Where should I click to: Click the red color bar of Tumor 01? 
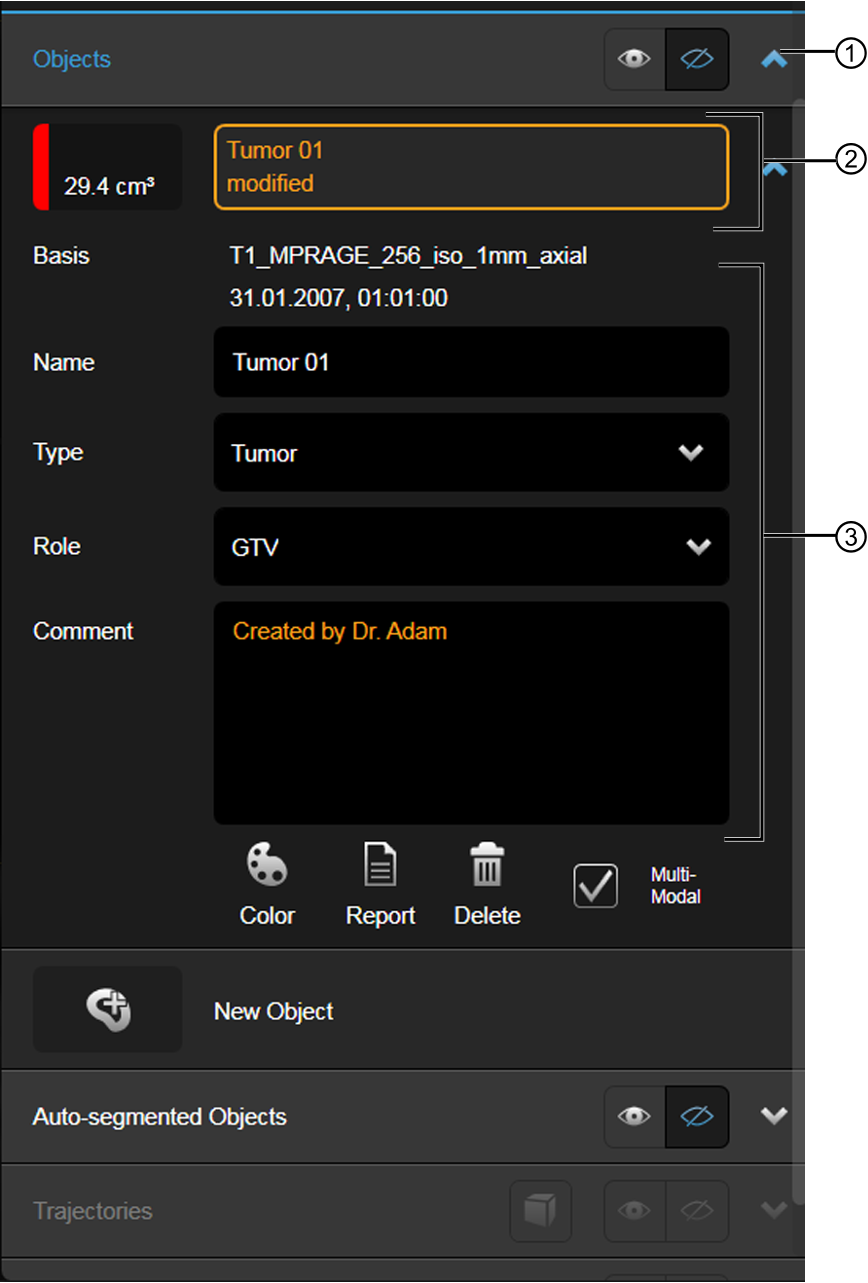[41, 167]
